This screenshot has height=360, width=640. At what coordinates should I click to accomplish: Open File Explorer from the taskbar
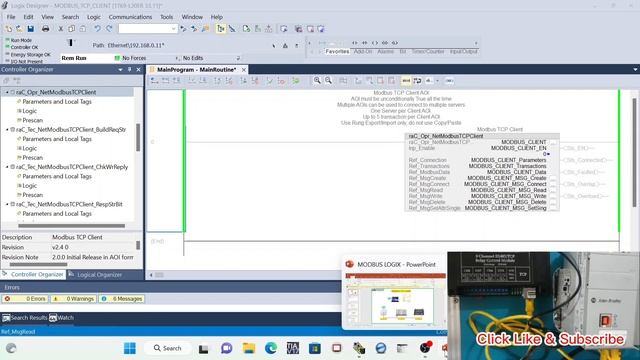(x=249, y=348)
